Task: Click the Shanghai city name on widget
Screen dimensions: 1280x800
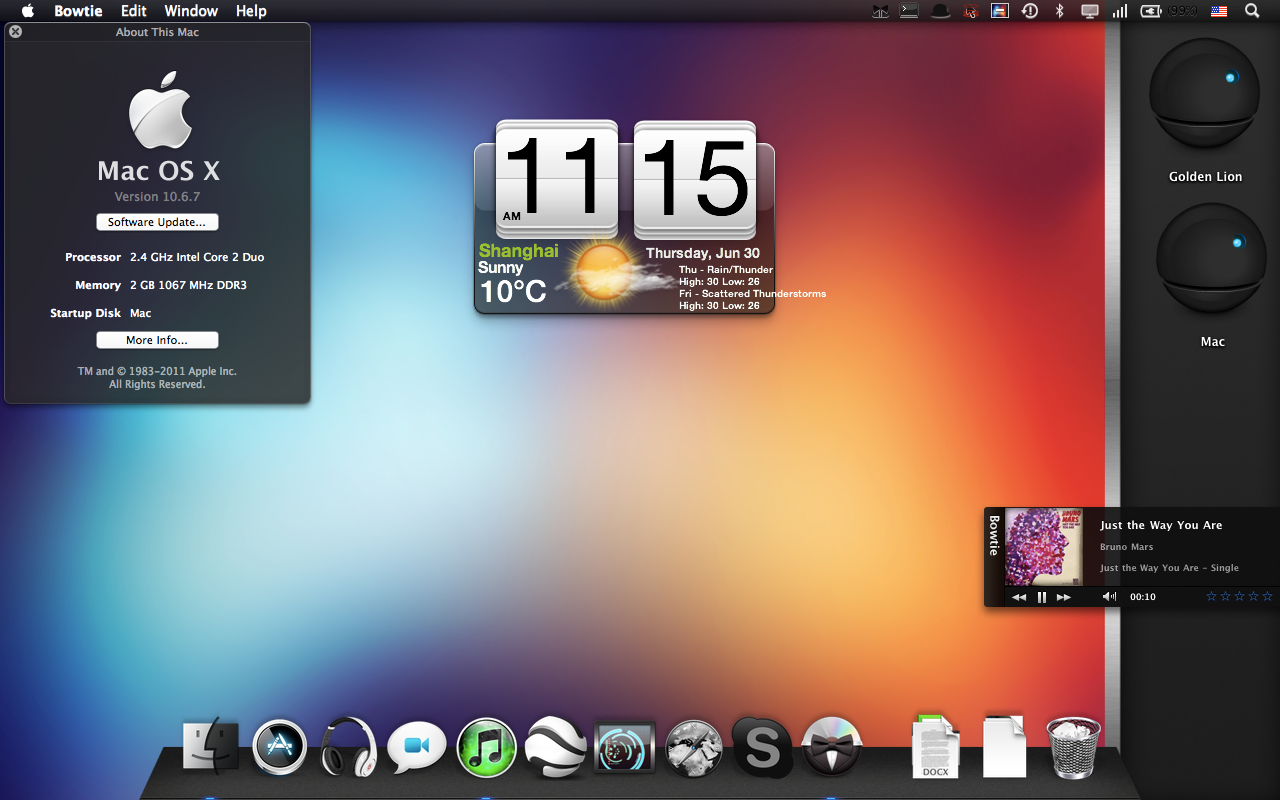Action: pos(518,251)
